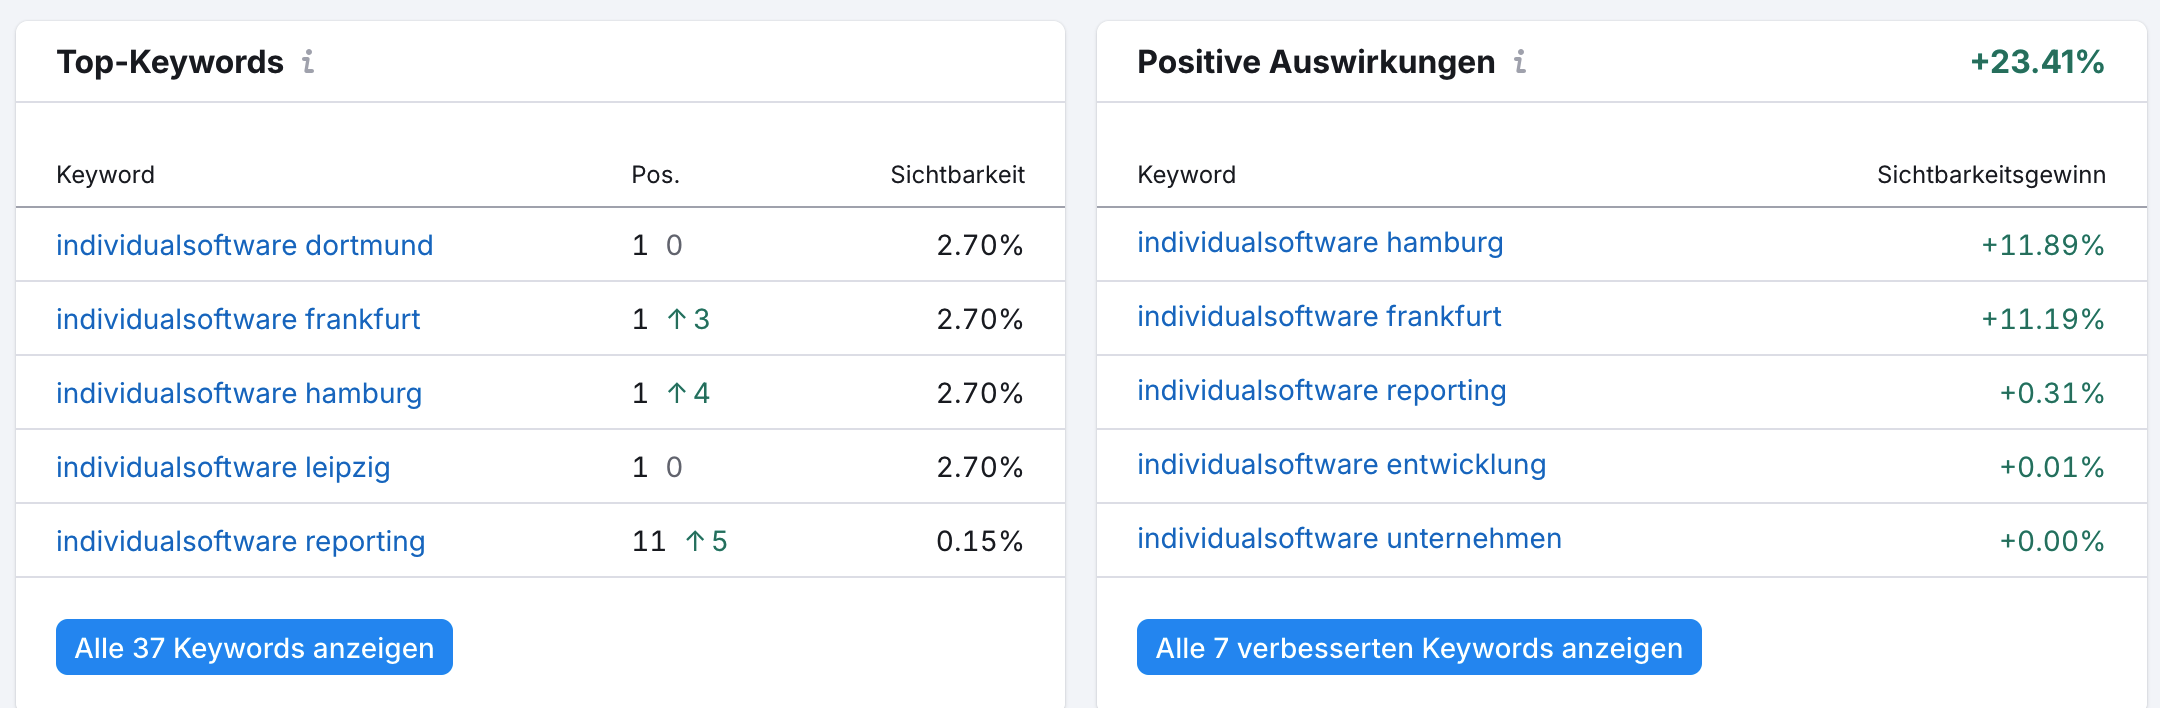Viewport: 2160px width, 708px height.
Task: Click the +11.89% gain for hamburg
Action: click(2040, 242)
